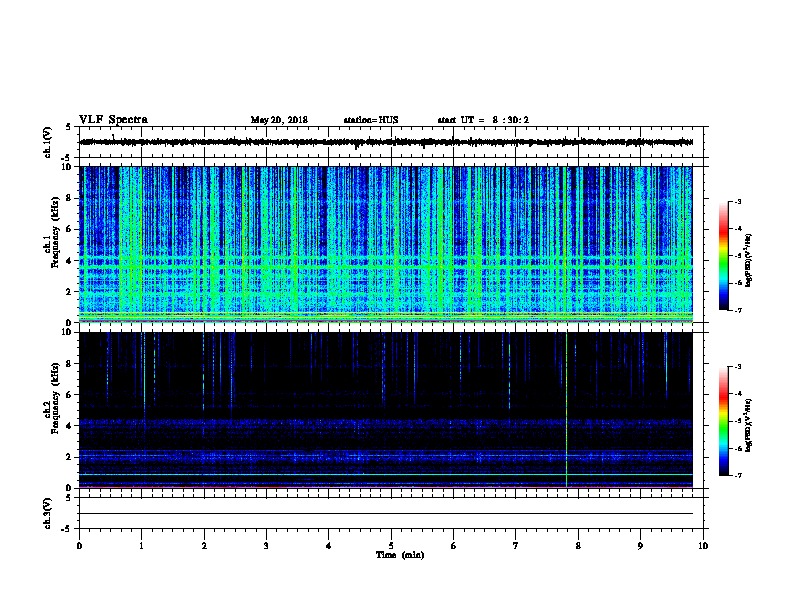Click the ch.2 color scale log(PSD) unit label
792x612 pixels.
coord(749,426)
